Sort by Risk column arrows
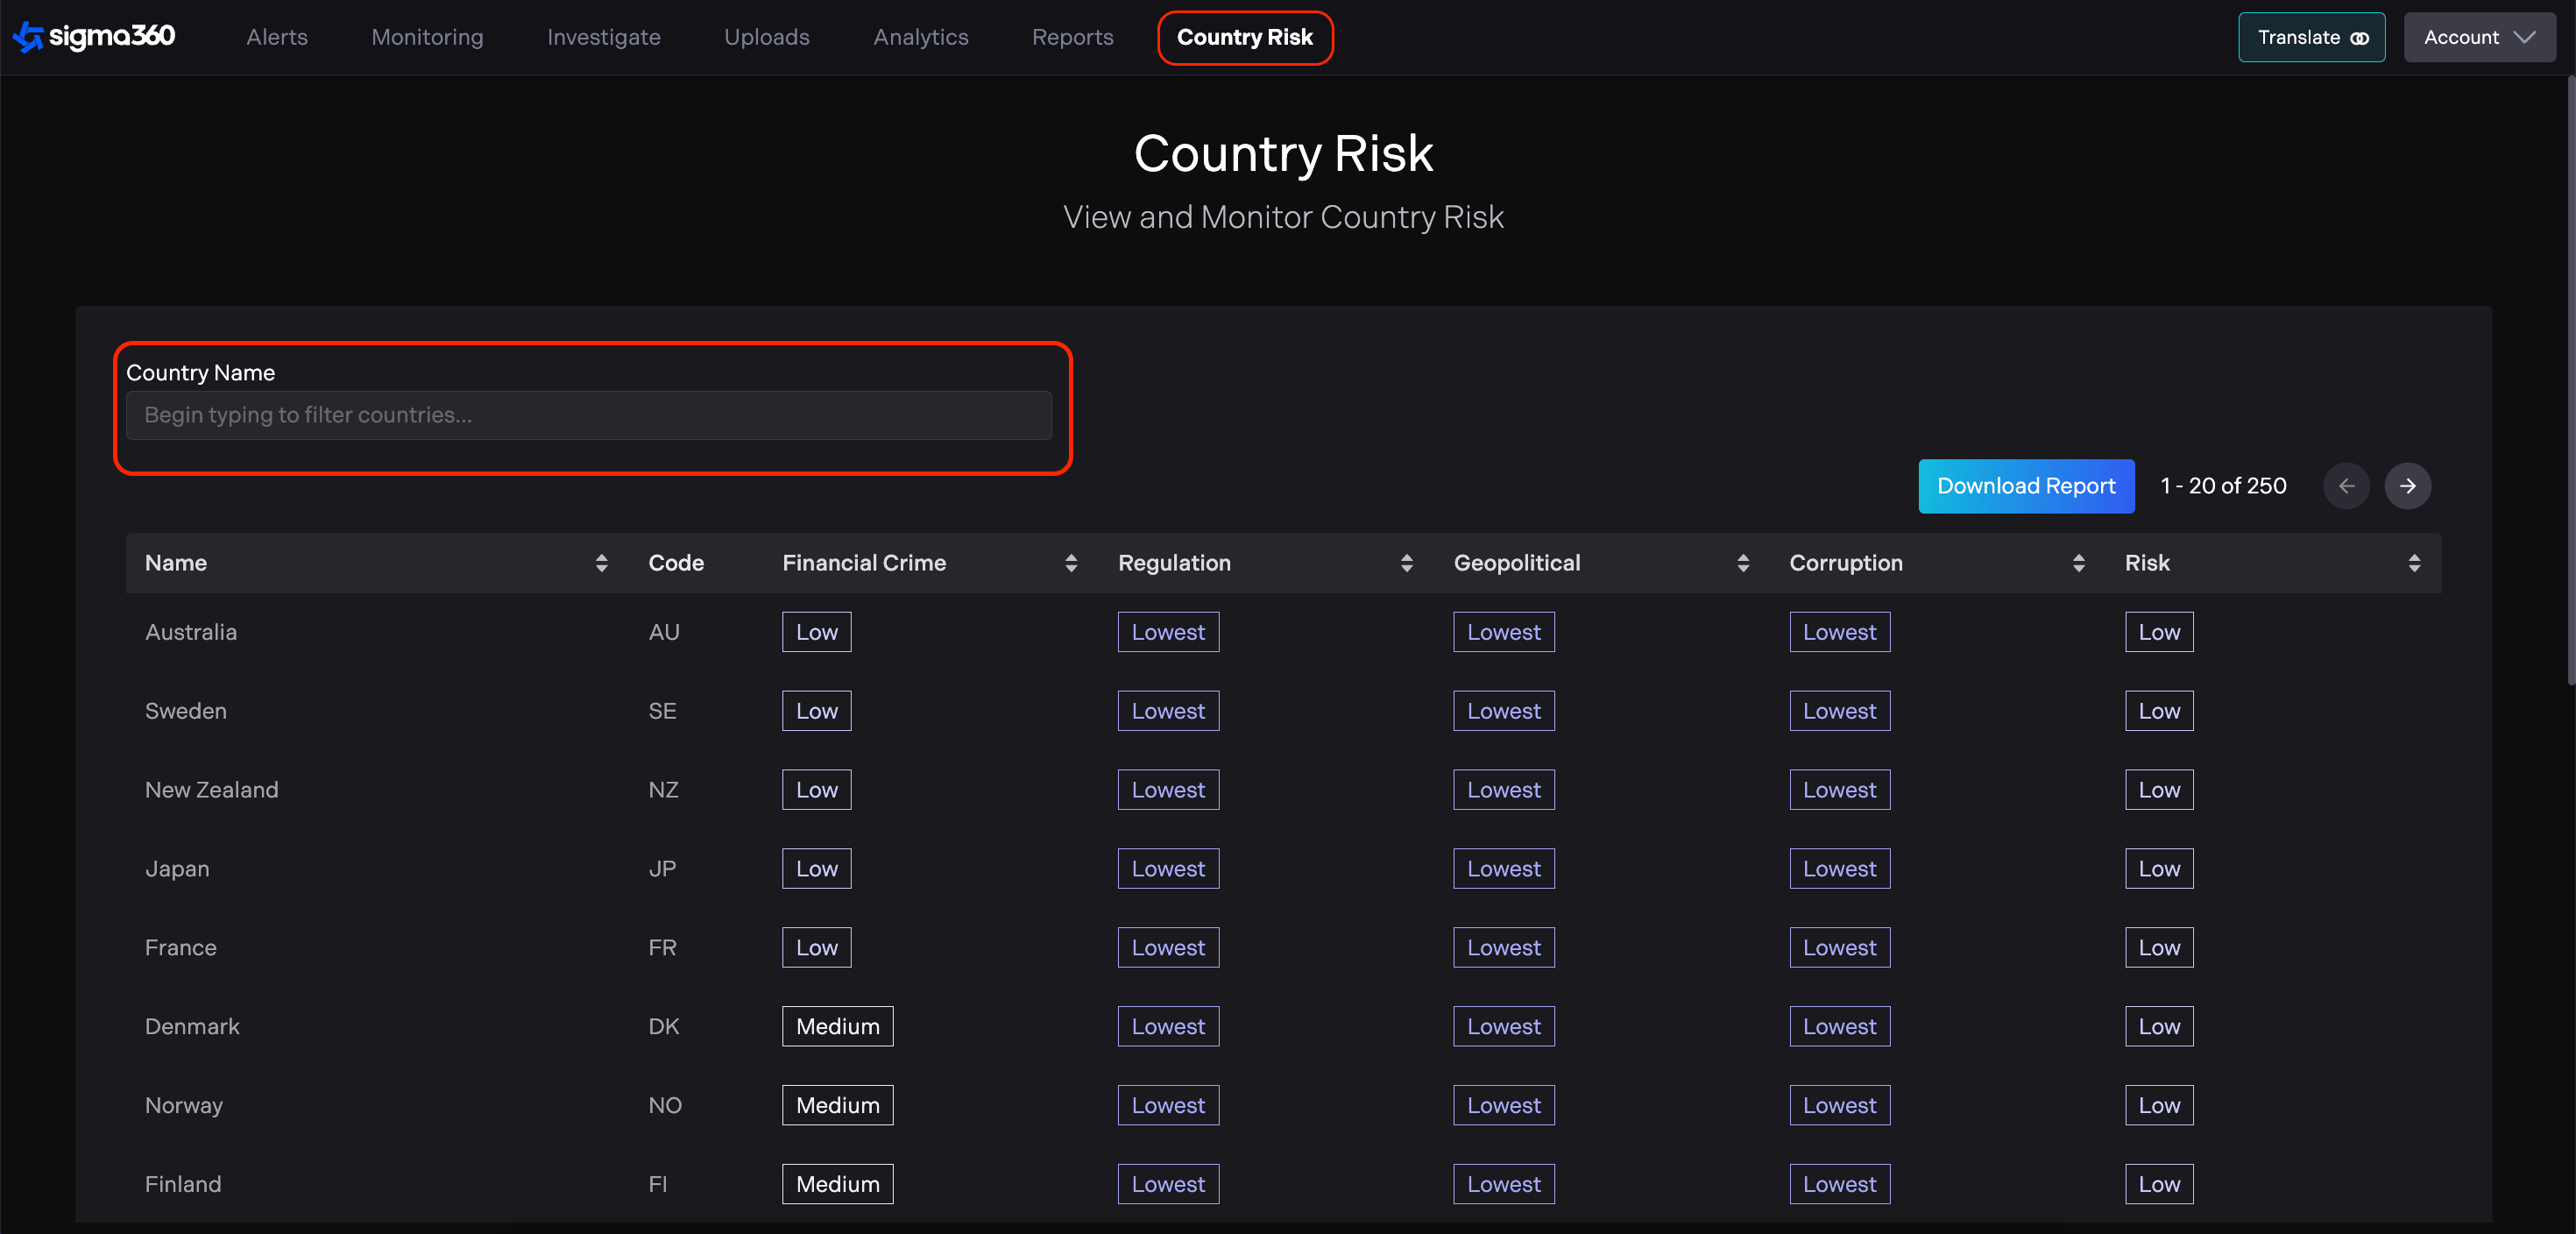This screenshot has height=1234, width=2576. [x=2413, y=563]
